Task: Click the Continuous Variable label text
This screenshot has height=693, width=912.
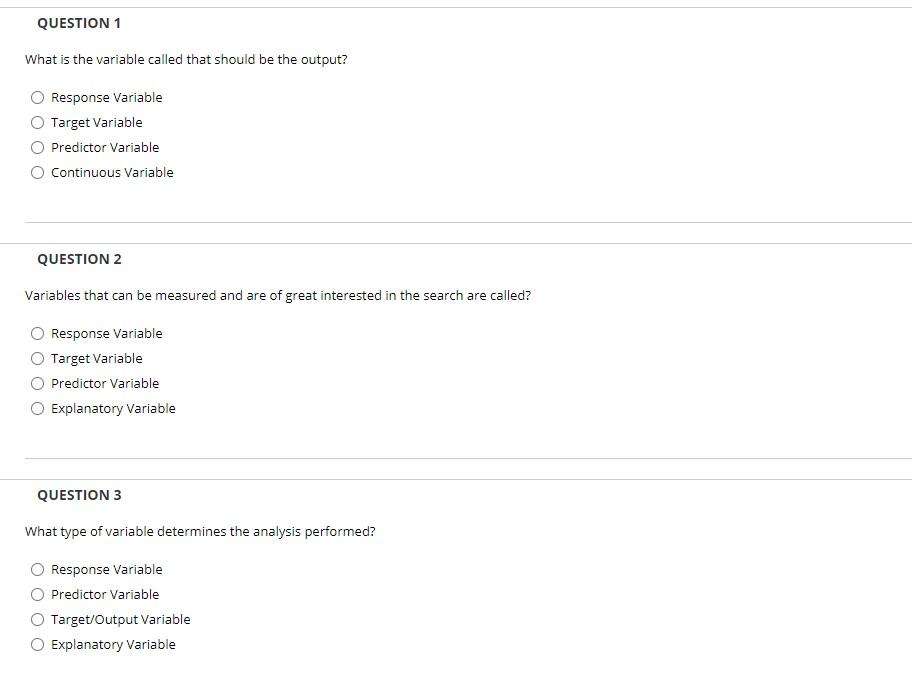Action: (112, 172)
